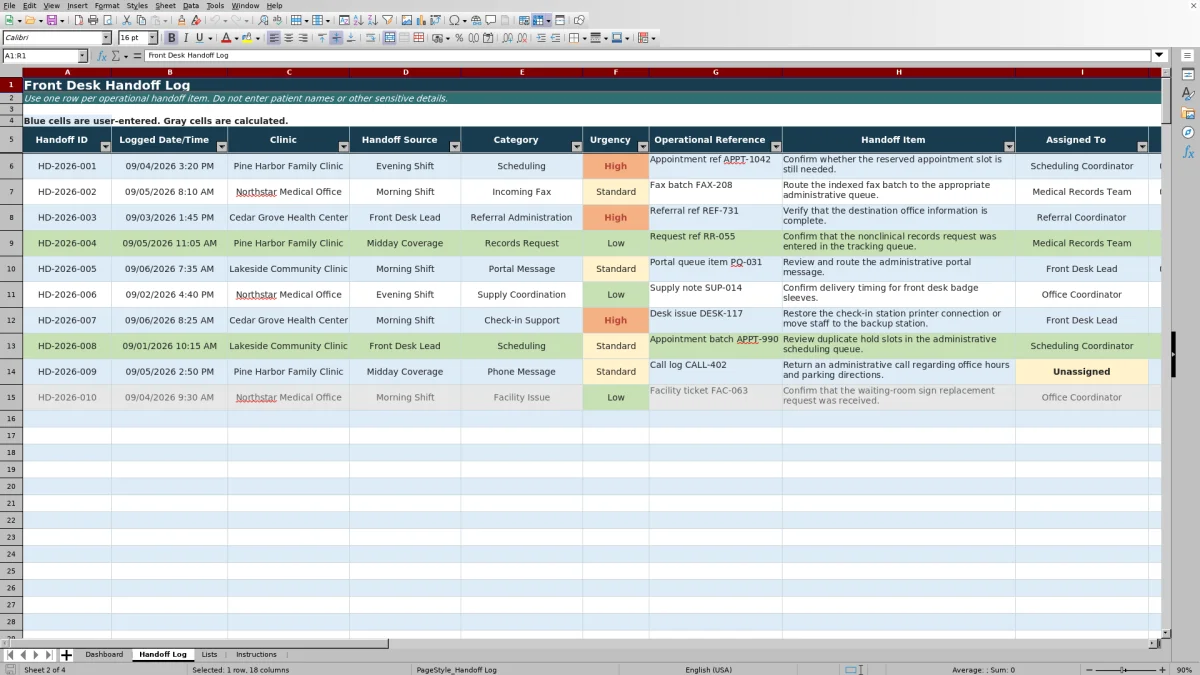Click the Cut scissors icon
The height and width of the screenshot is (675, 1200).
tap(127, 20)
